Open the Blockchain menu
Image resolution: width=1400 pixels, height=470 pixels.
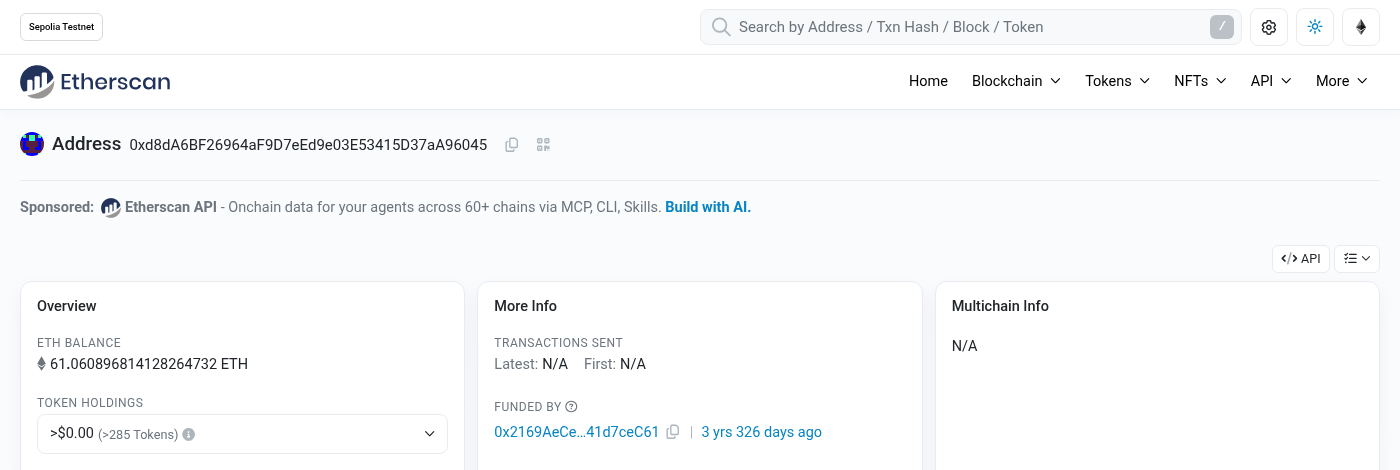[x=1016, y=81]
